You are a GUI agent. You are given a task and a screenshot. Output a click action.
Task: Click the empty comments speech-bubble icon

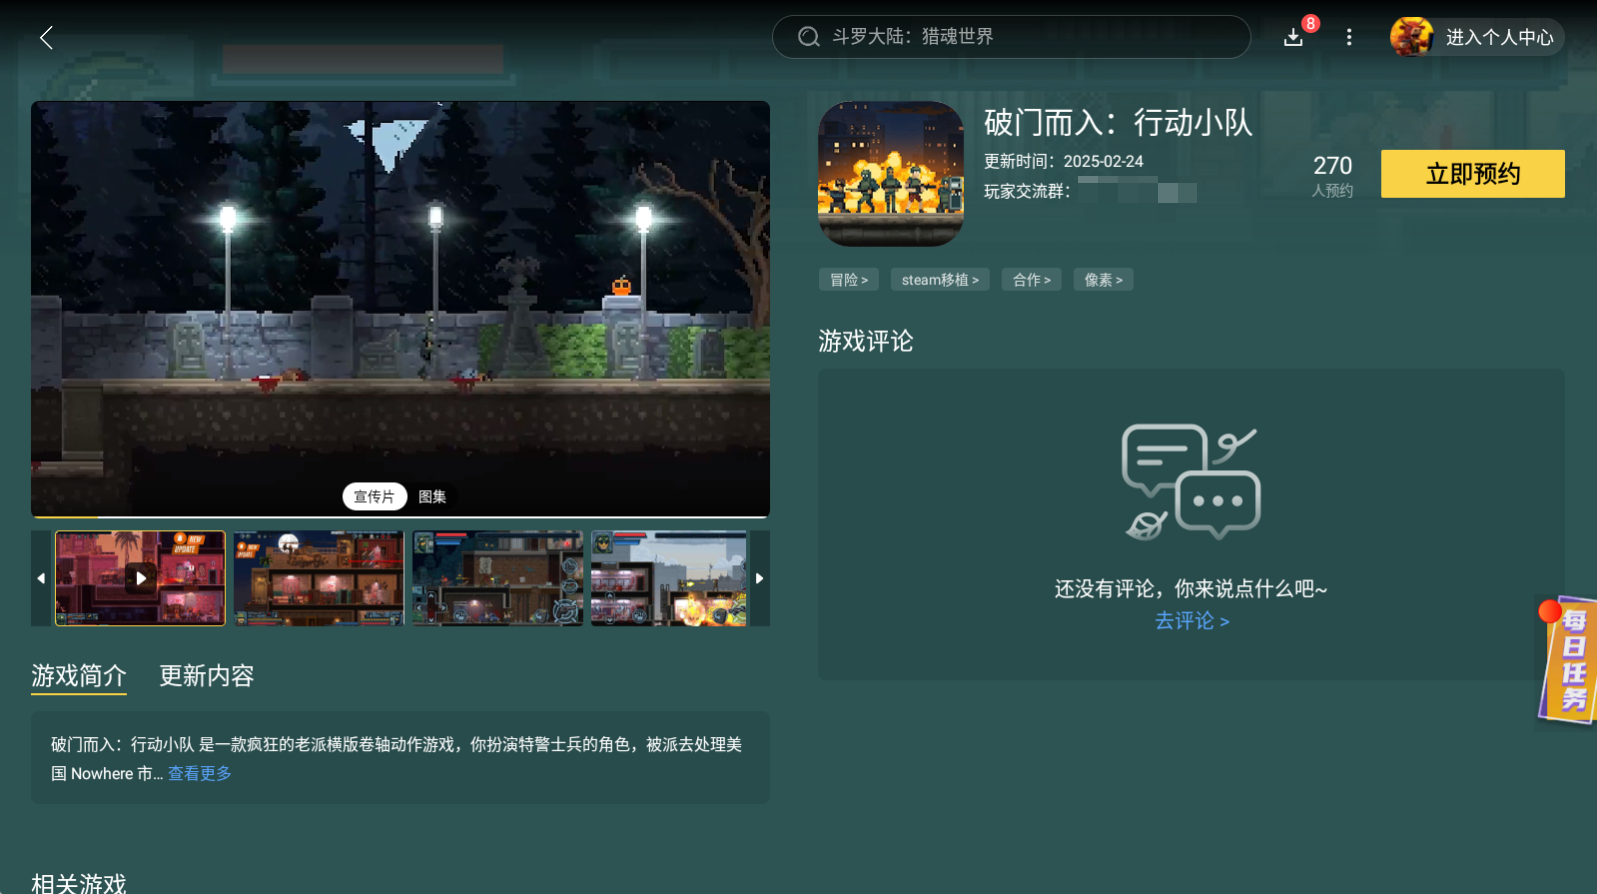click(1191, 482)
